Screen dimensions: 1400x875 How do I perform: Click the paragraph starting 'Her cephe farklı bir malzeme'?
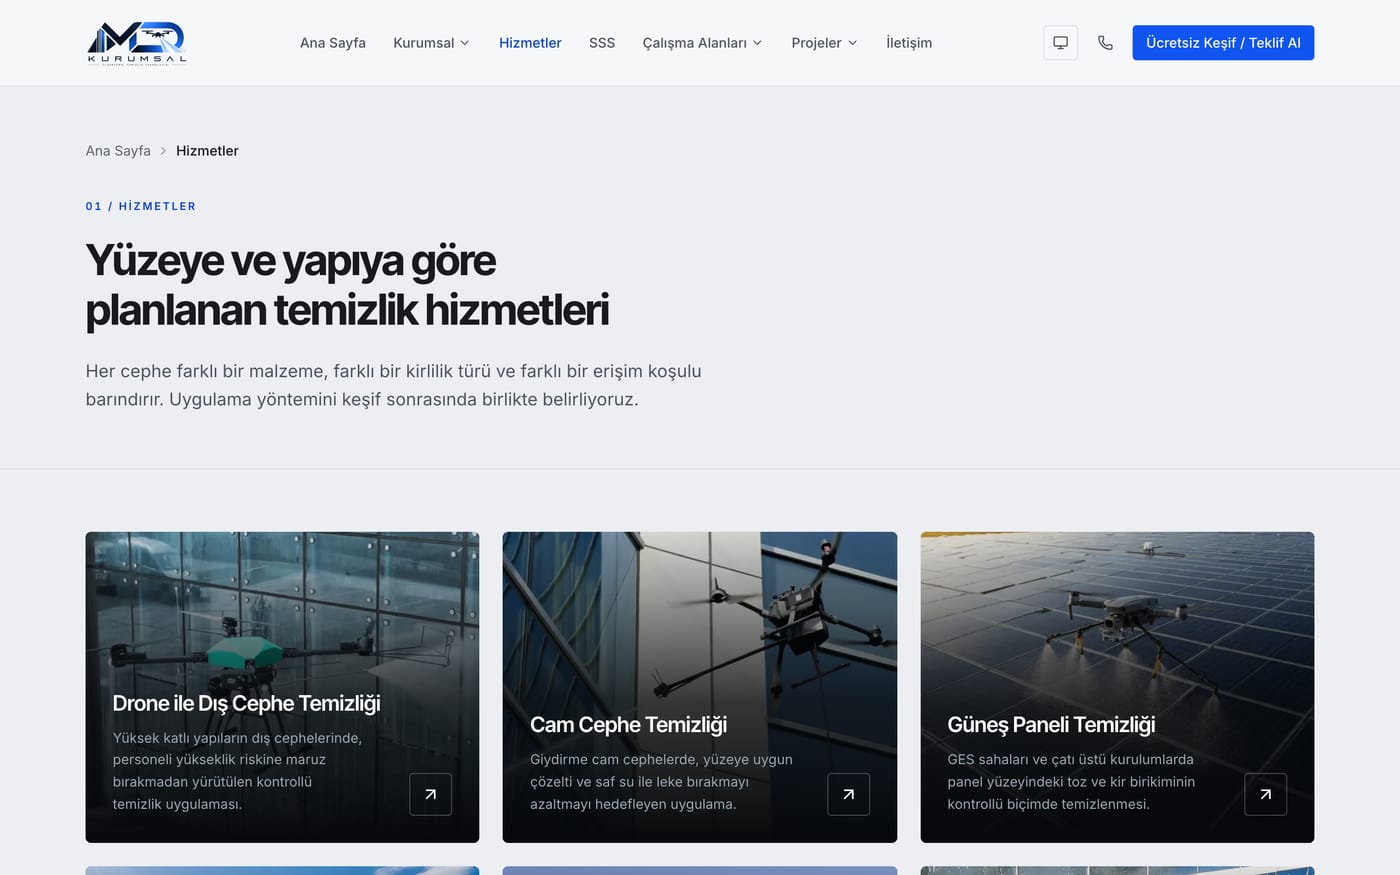tap(394, 385)
